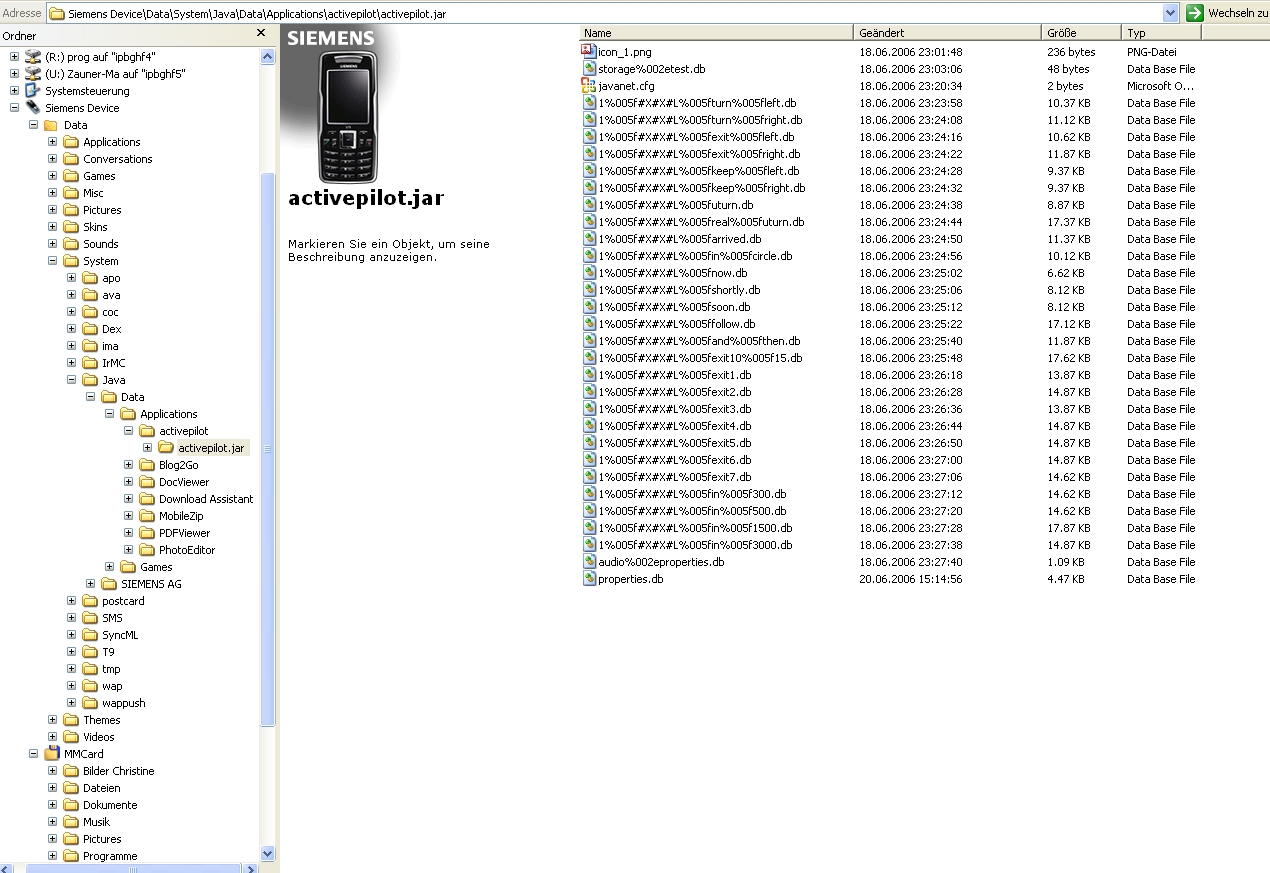Image resolution: width=1270 pixels, height=873 pixels.
Task: Select the Programme folder on MMCard
Action: tap(110, 856)
